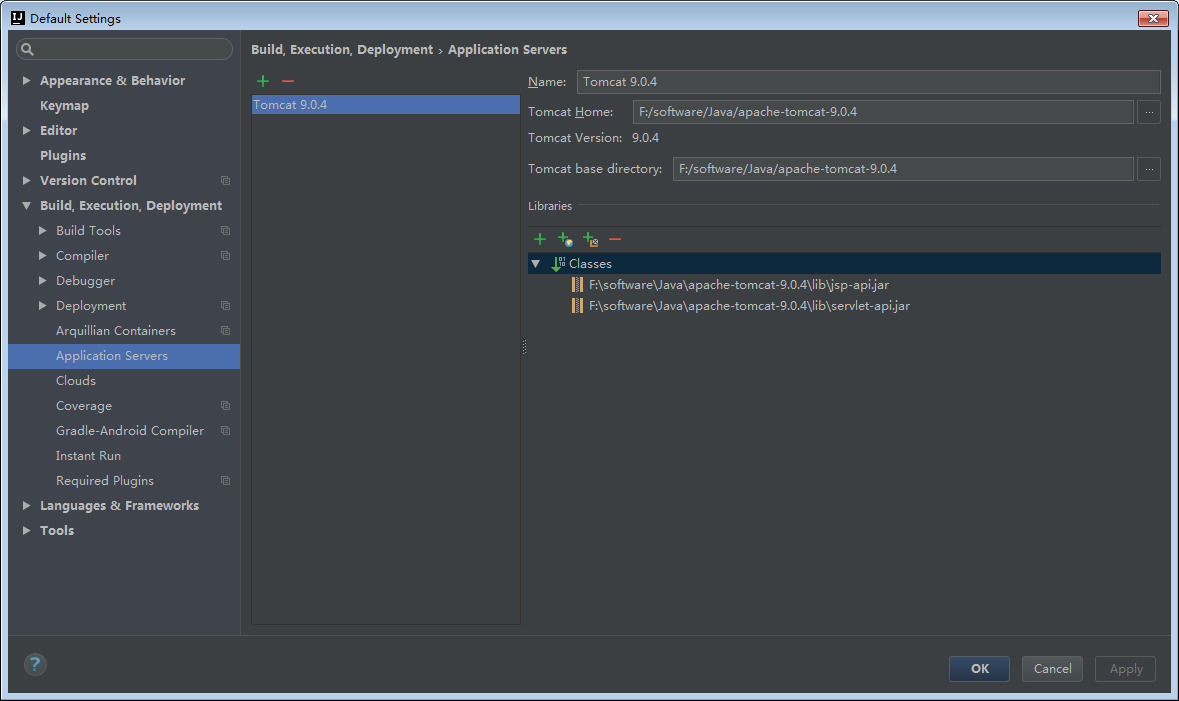Select the jsp-api.jar library path

tap(738, 285)
